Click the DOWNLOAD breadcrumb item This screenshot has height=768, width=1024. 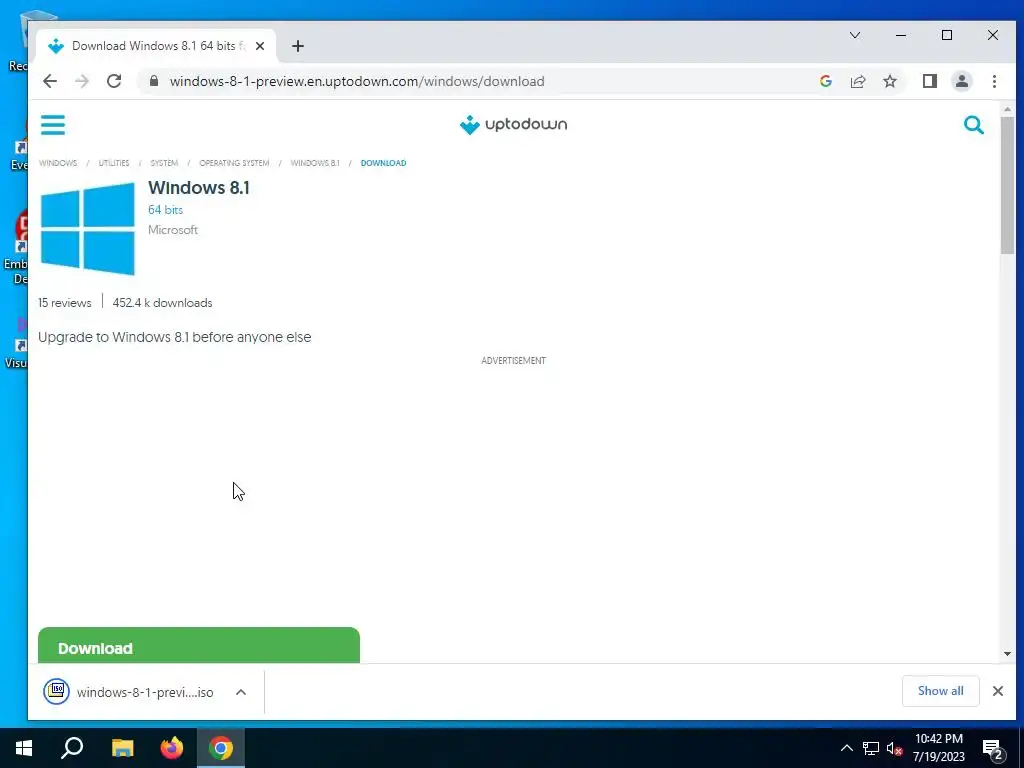pyautogui.click(x=383, y=163)
